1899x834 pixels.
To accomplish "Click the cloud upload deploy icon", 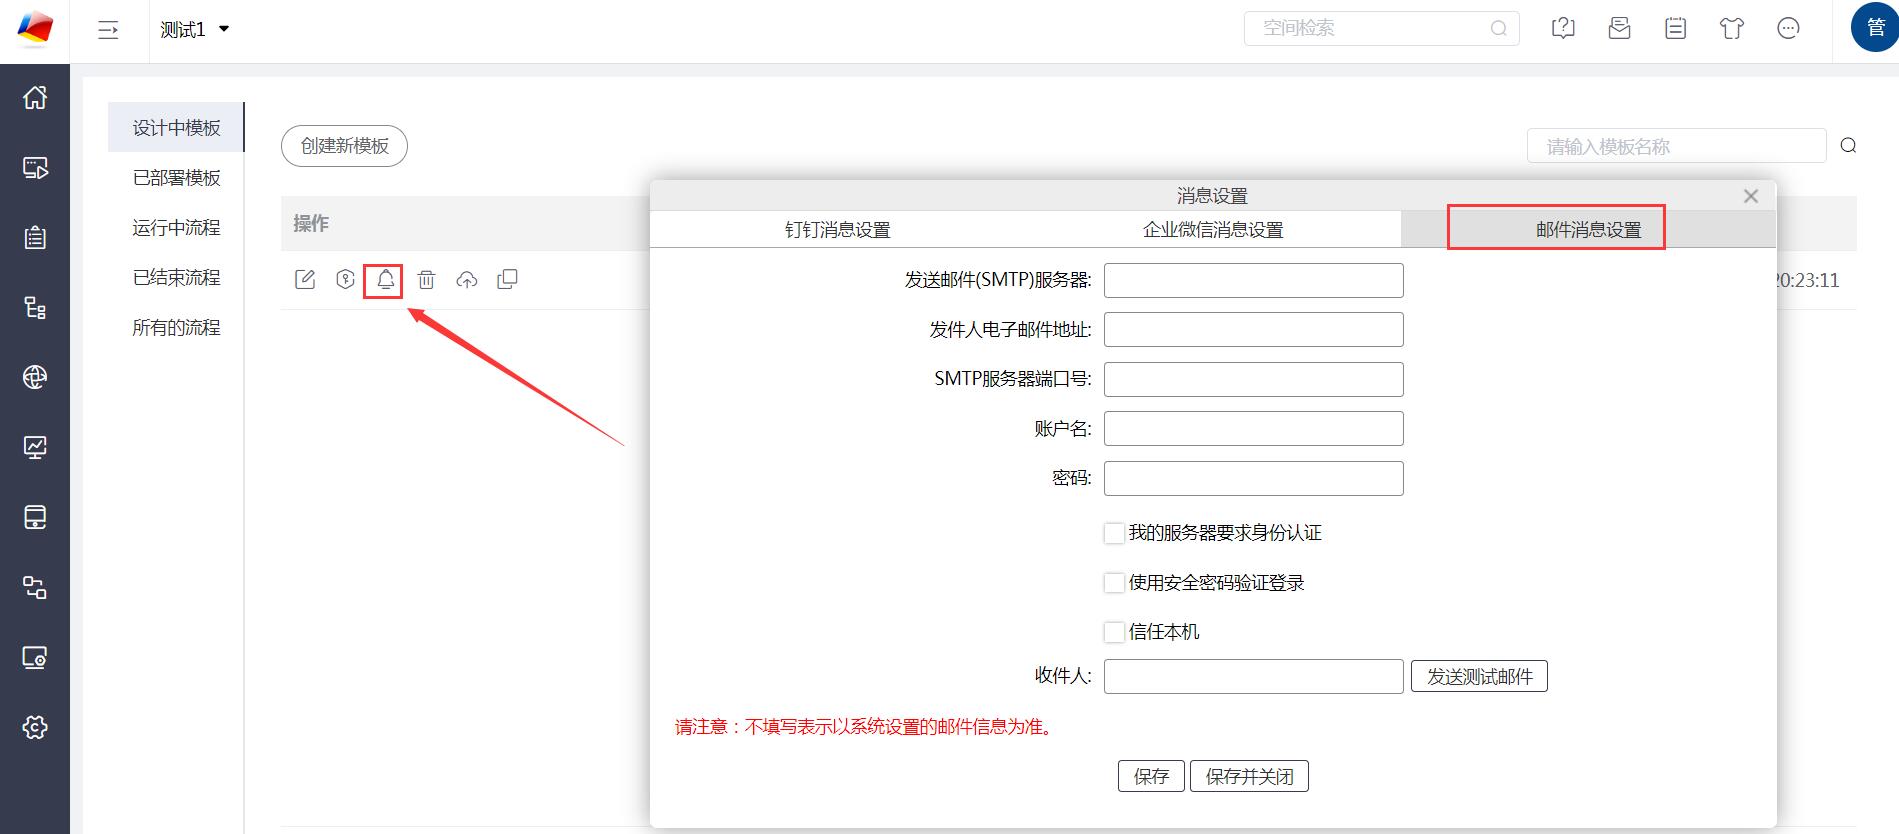I will click(x=467, y=280).
